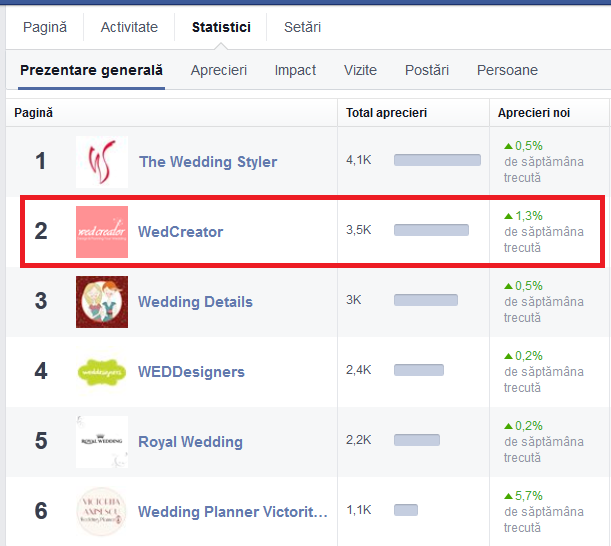Open the Impact statistics sub-tab
The image size is (611, 546).
tap(295, 70)
